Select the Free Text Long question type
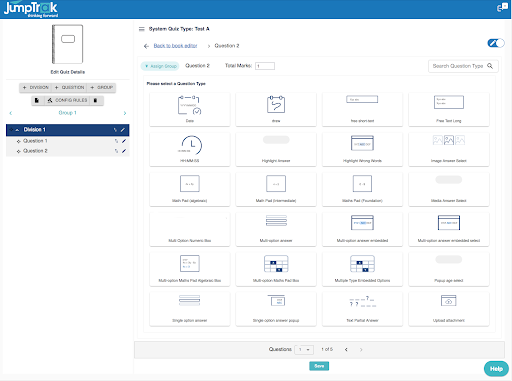The image size is (512, 381). 449,110
